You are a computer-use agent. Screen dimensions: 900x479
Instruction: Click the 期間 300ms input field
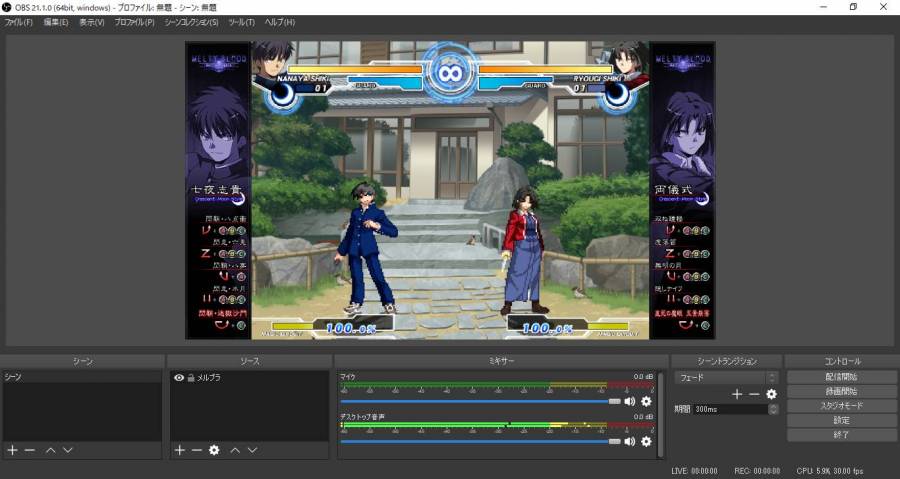731,409
